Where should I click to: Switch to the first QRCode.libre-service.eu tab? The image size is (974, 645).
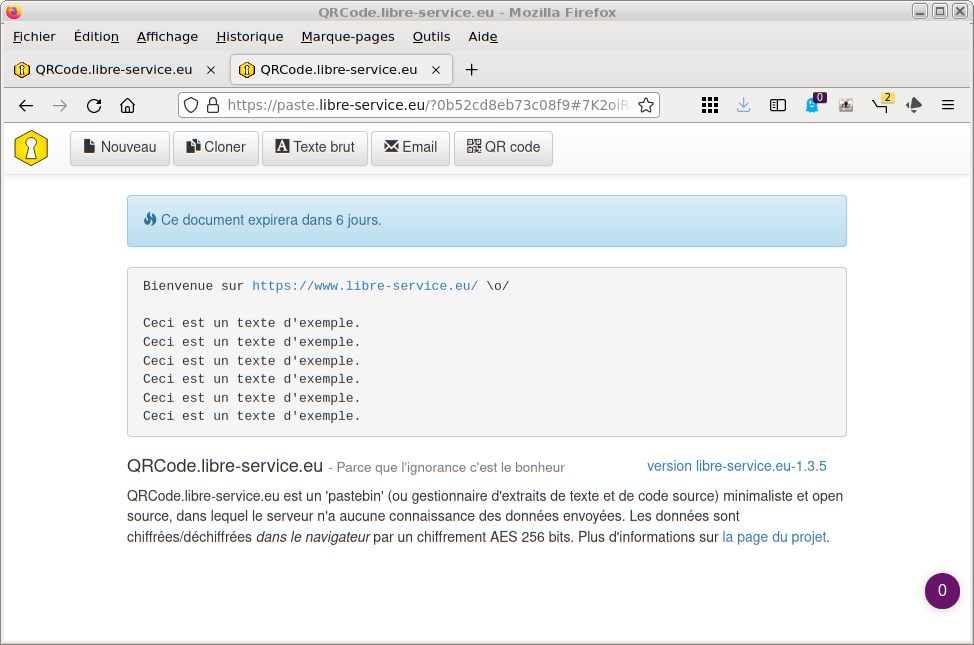113,70
